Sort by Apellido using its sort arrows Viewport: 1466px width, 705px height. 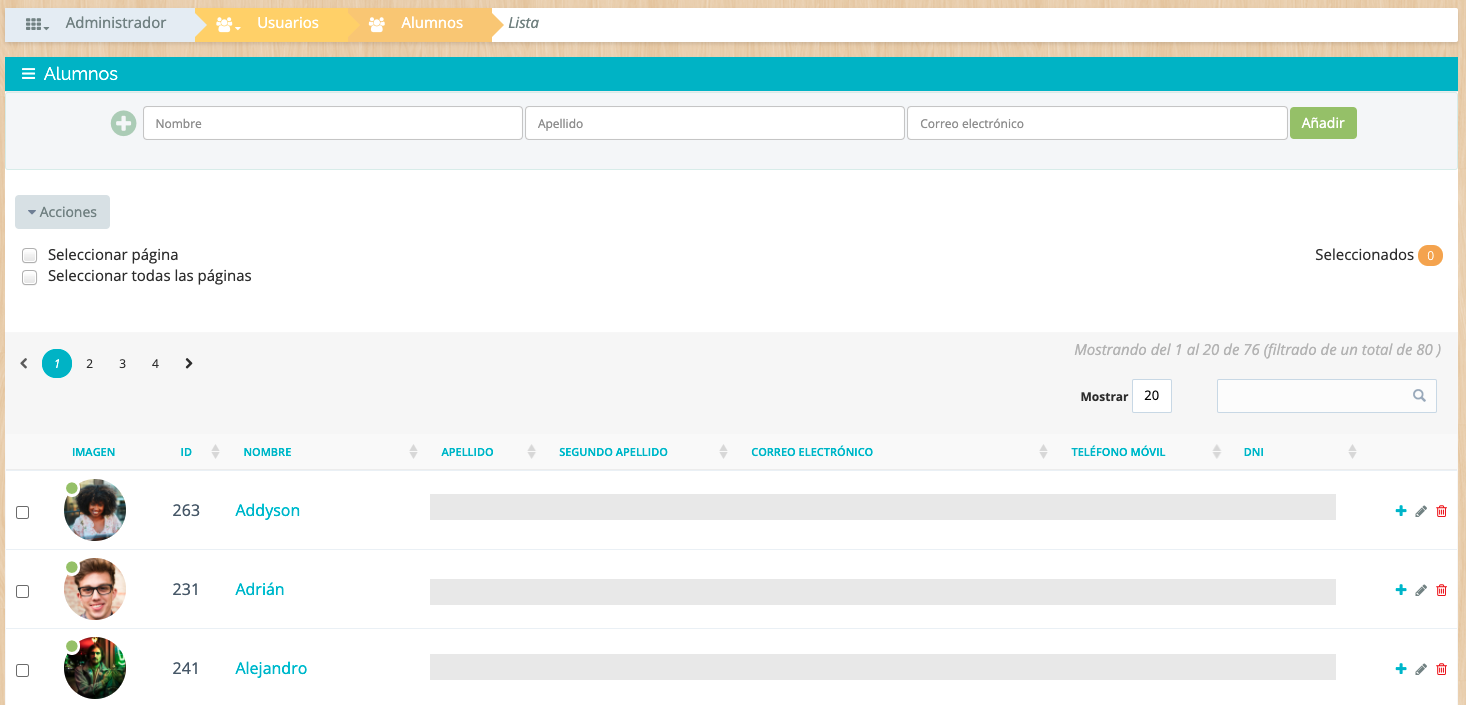click(531, 452)
